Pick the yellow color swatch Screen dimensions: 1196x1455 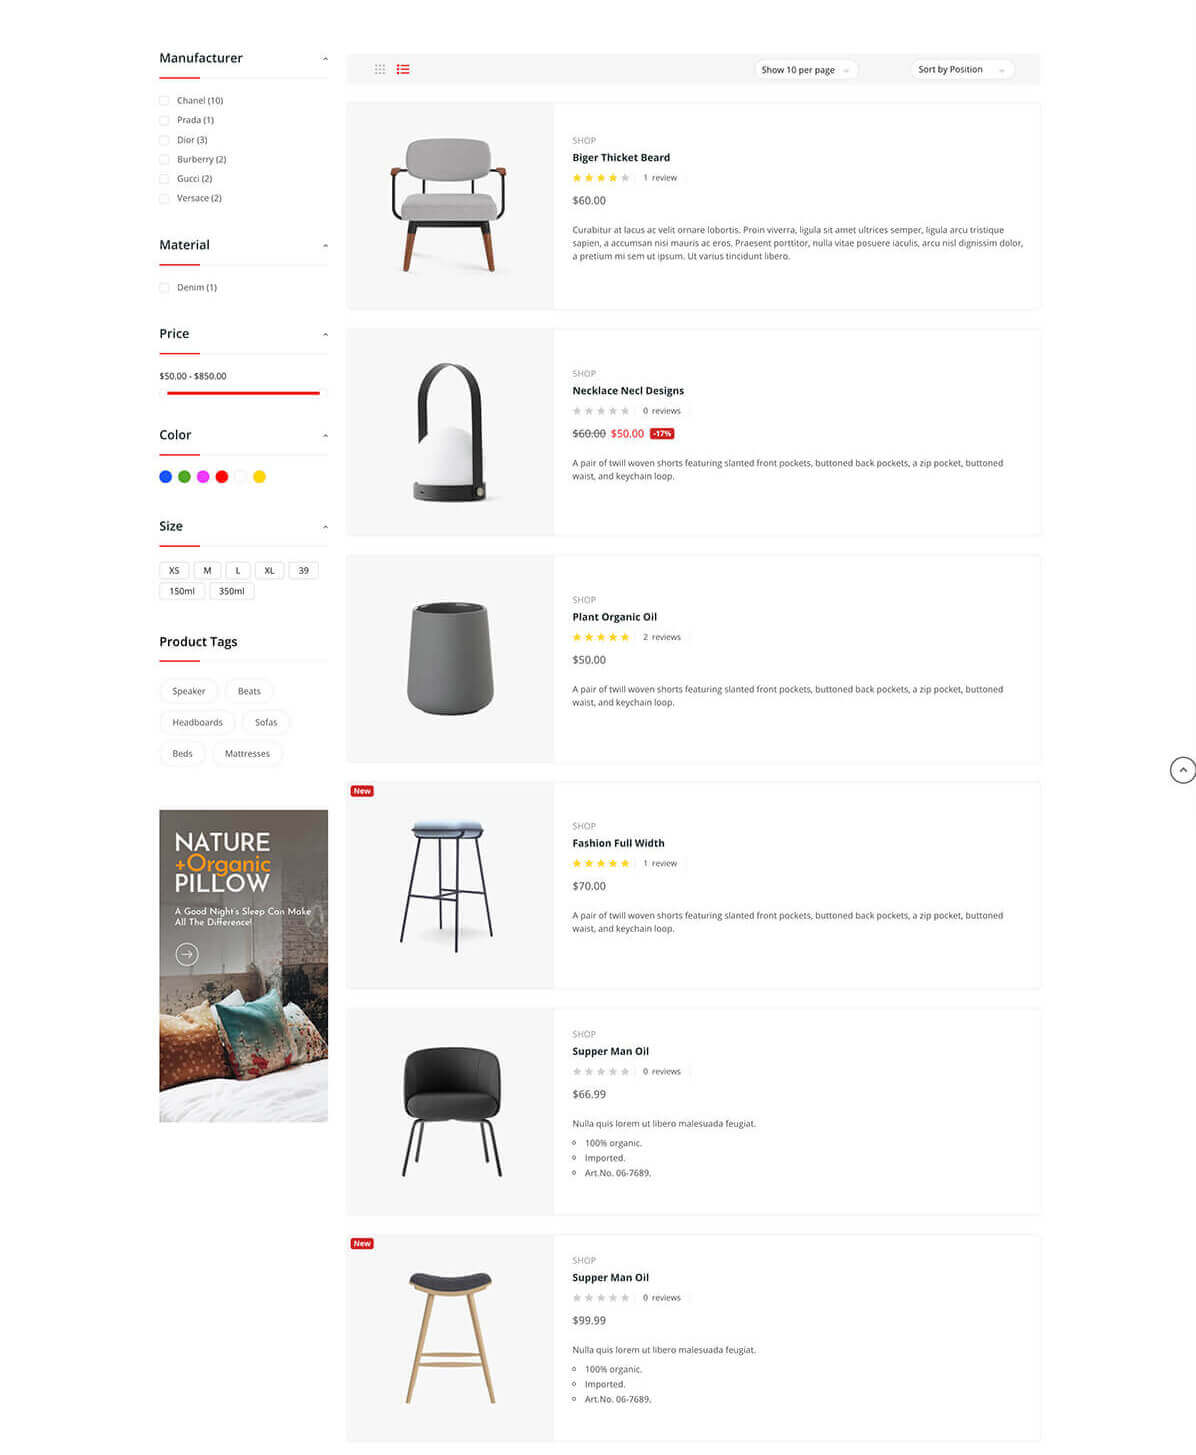259,477
